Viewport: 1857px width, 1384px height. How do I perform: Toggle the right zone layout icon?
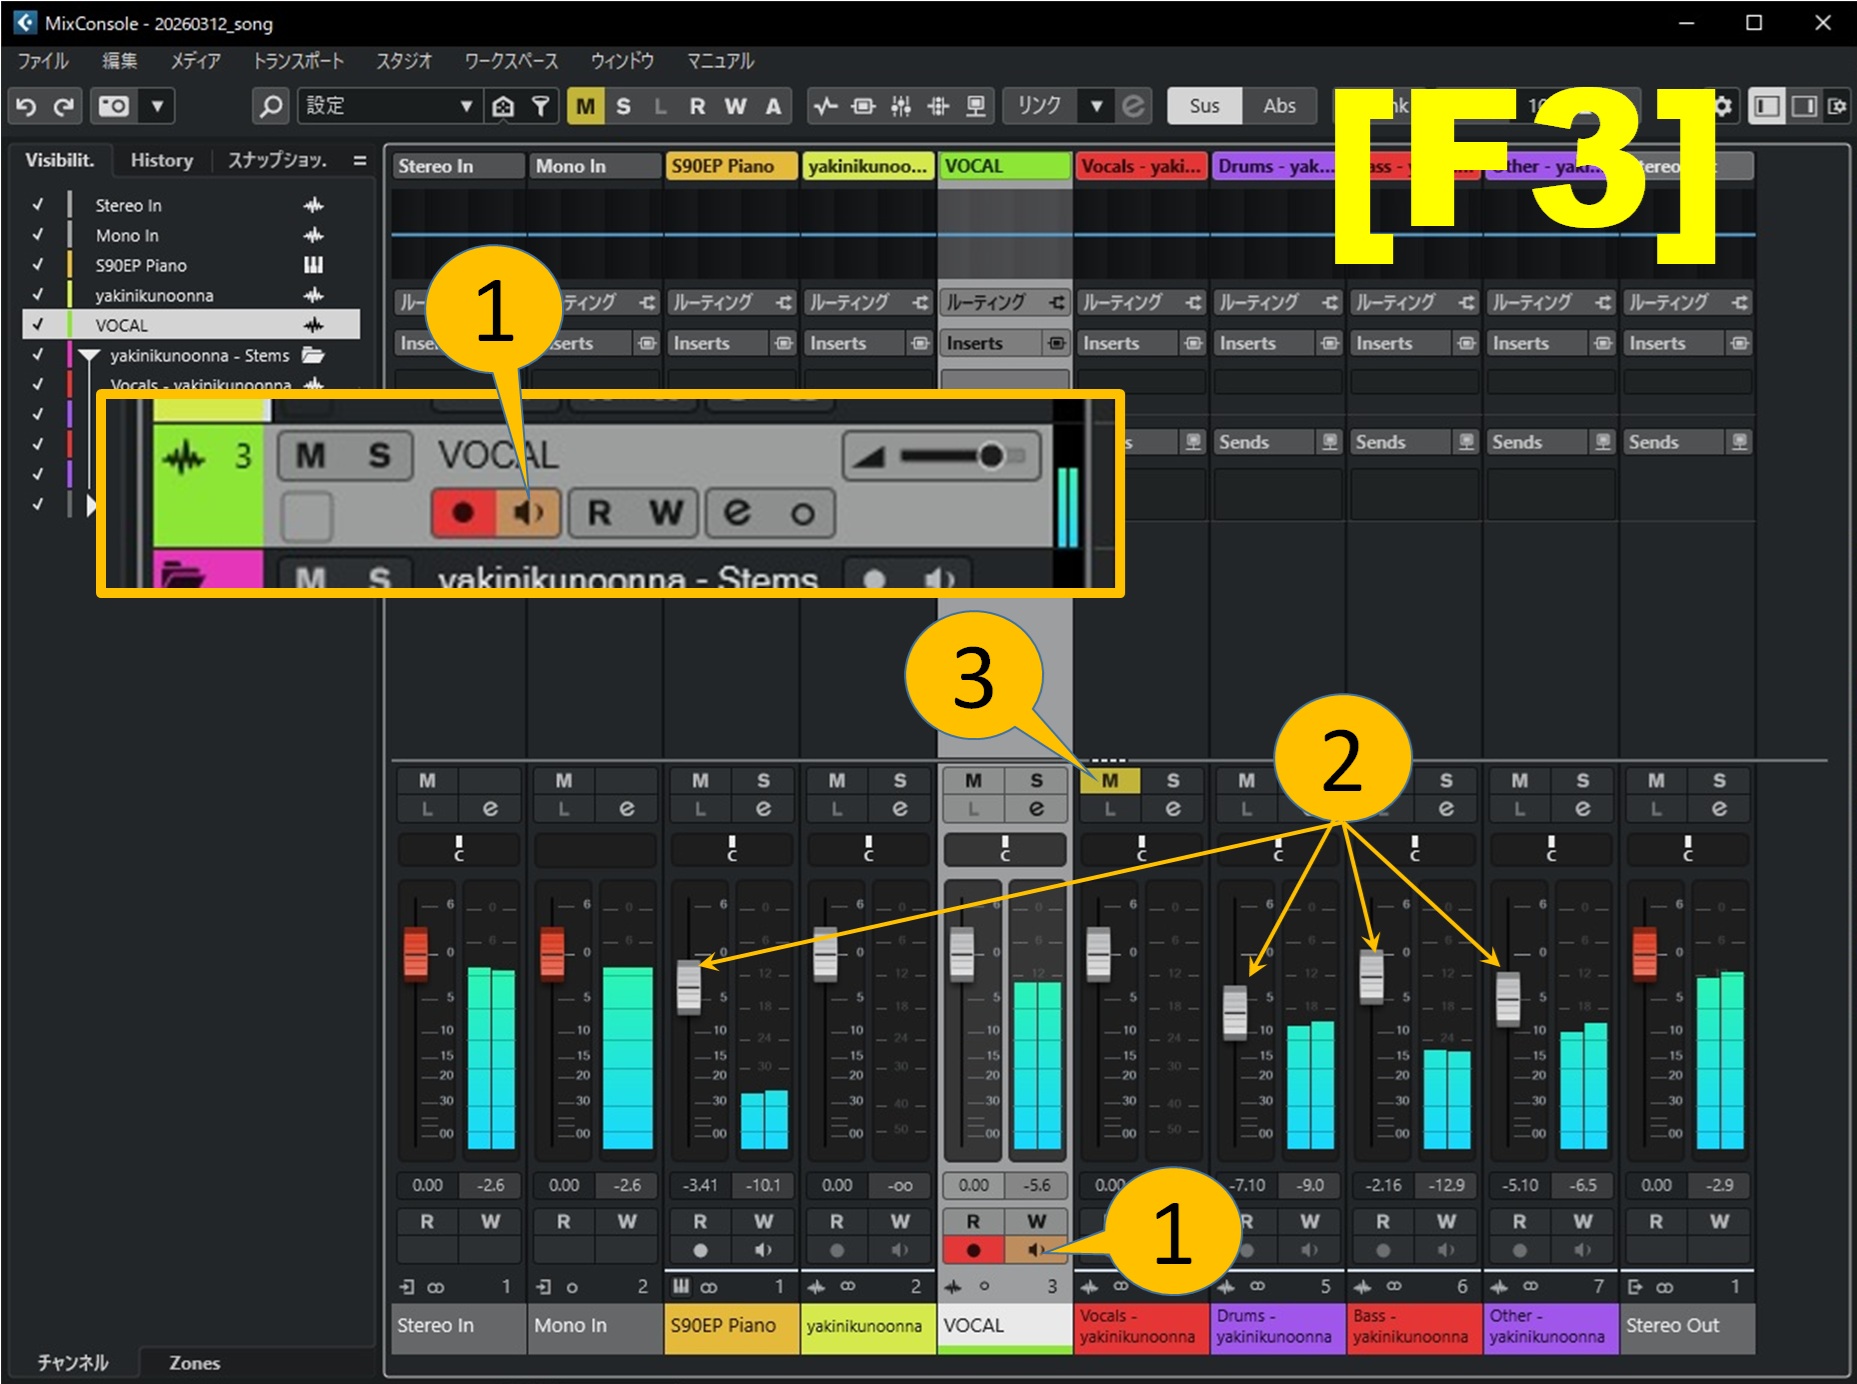[x=1804, y=106]
